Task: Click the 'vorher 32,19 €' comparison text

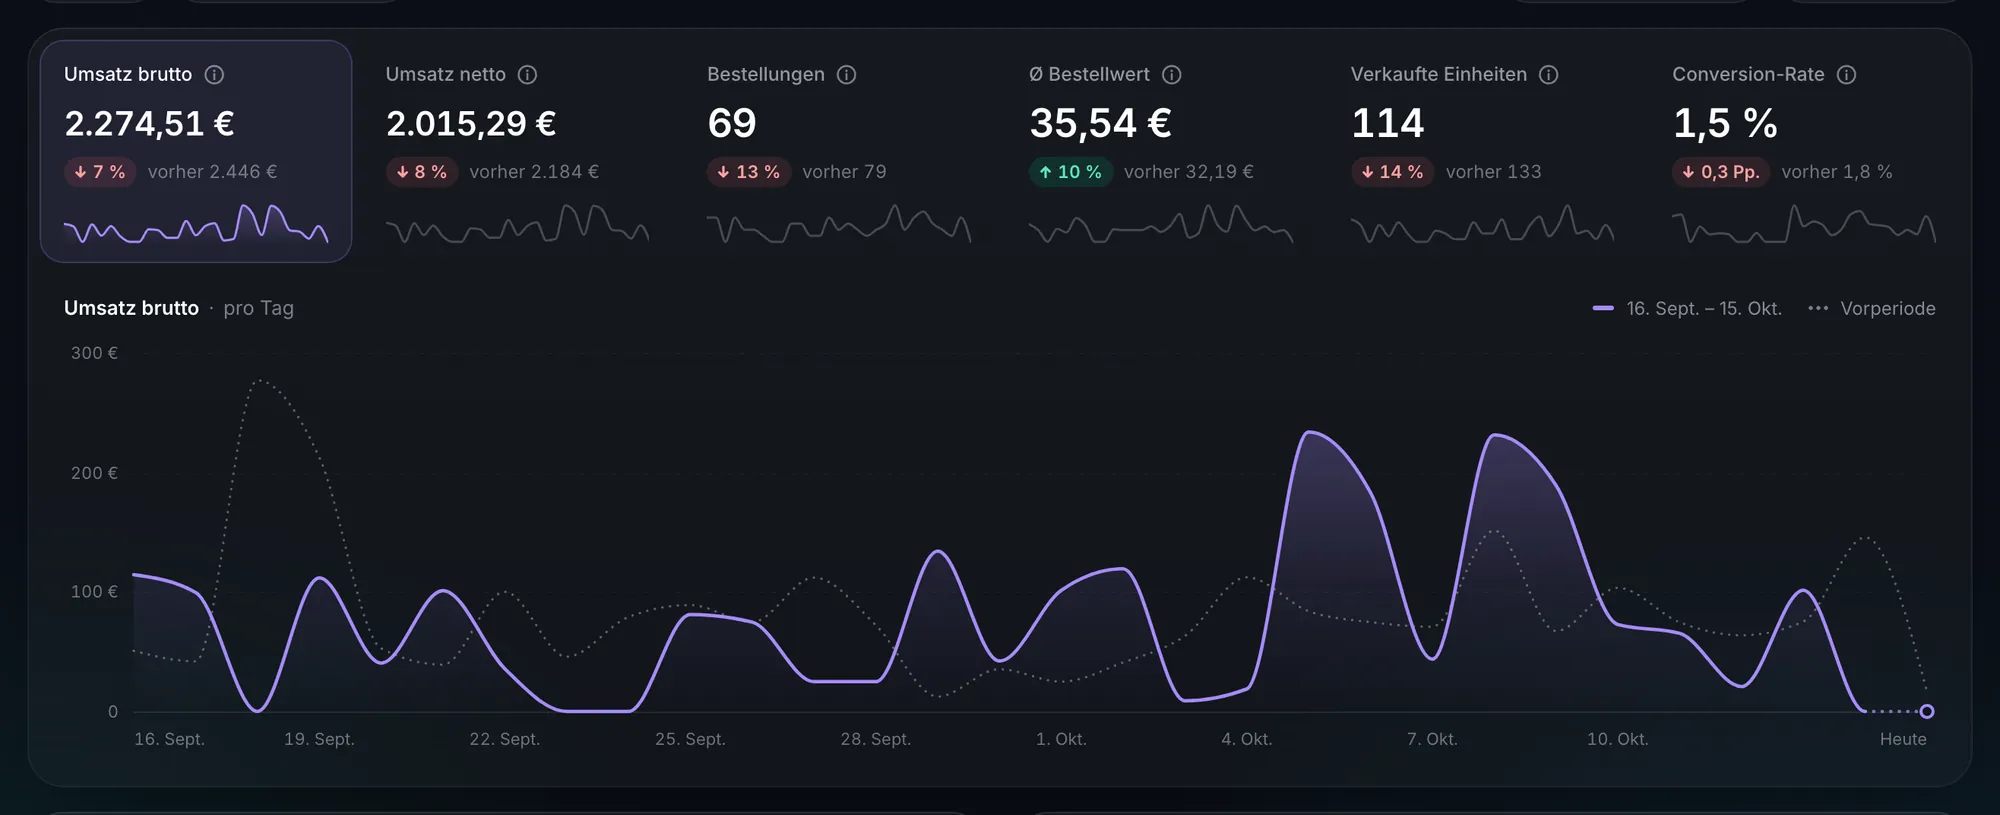Action: click(1188, 172)
